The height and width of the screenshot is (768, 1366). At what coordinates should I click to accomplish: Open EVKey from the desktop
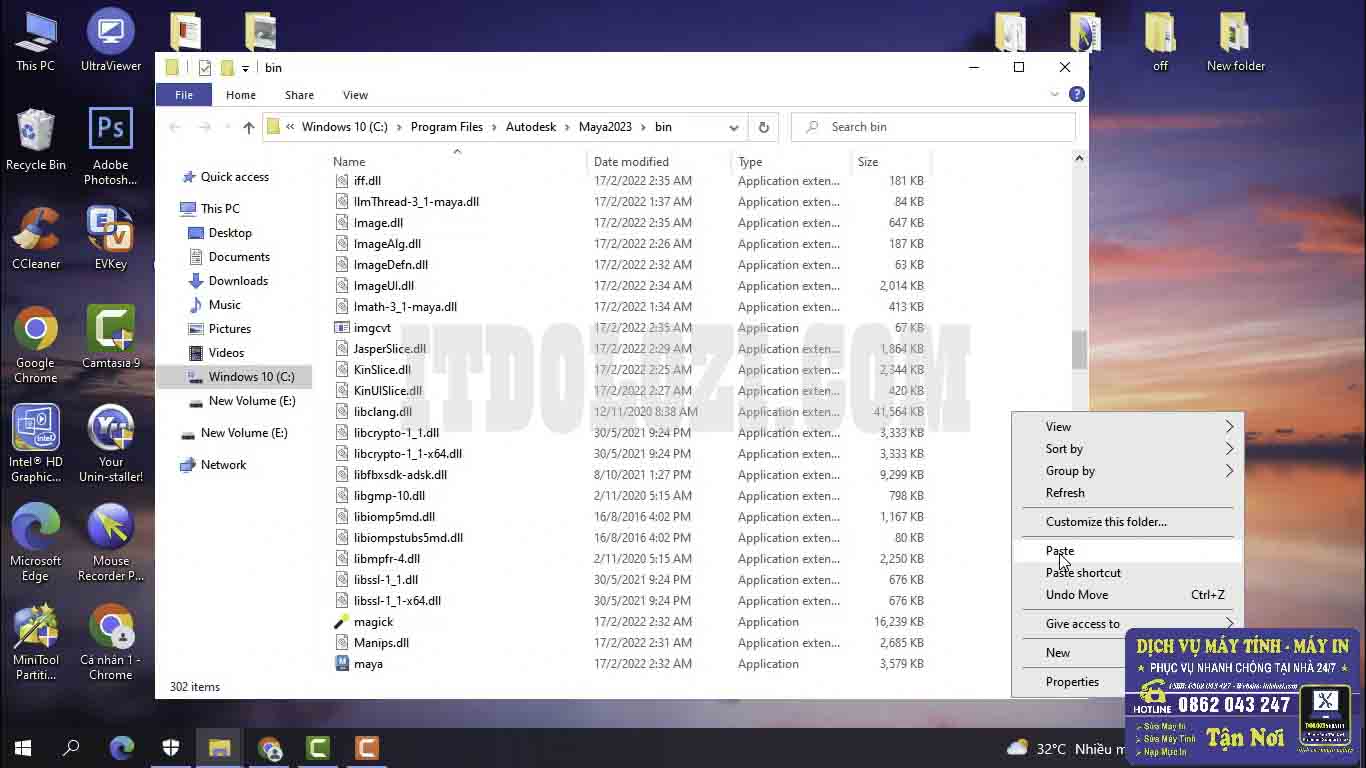coord(110,228)
